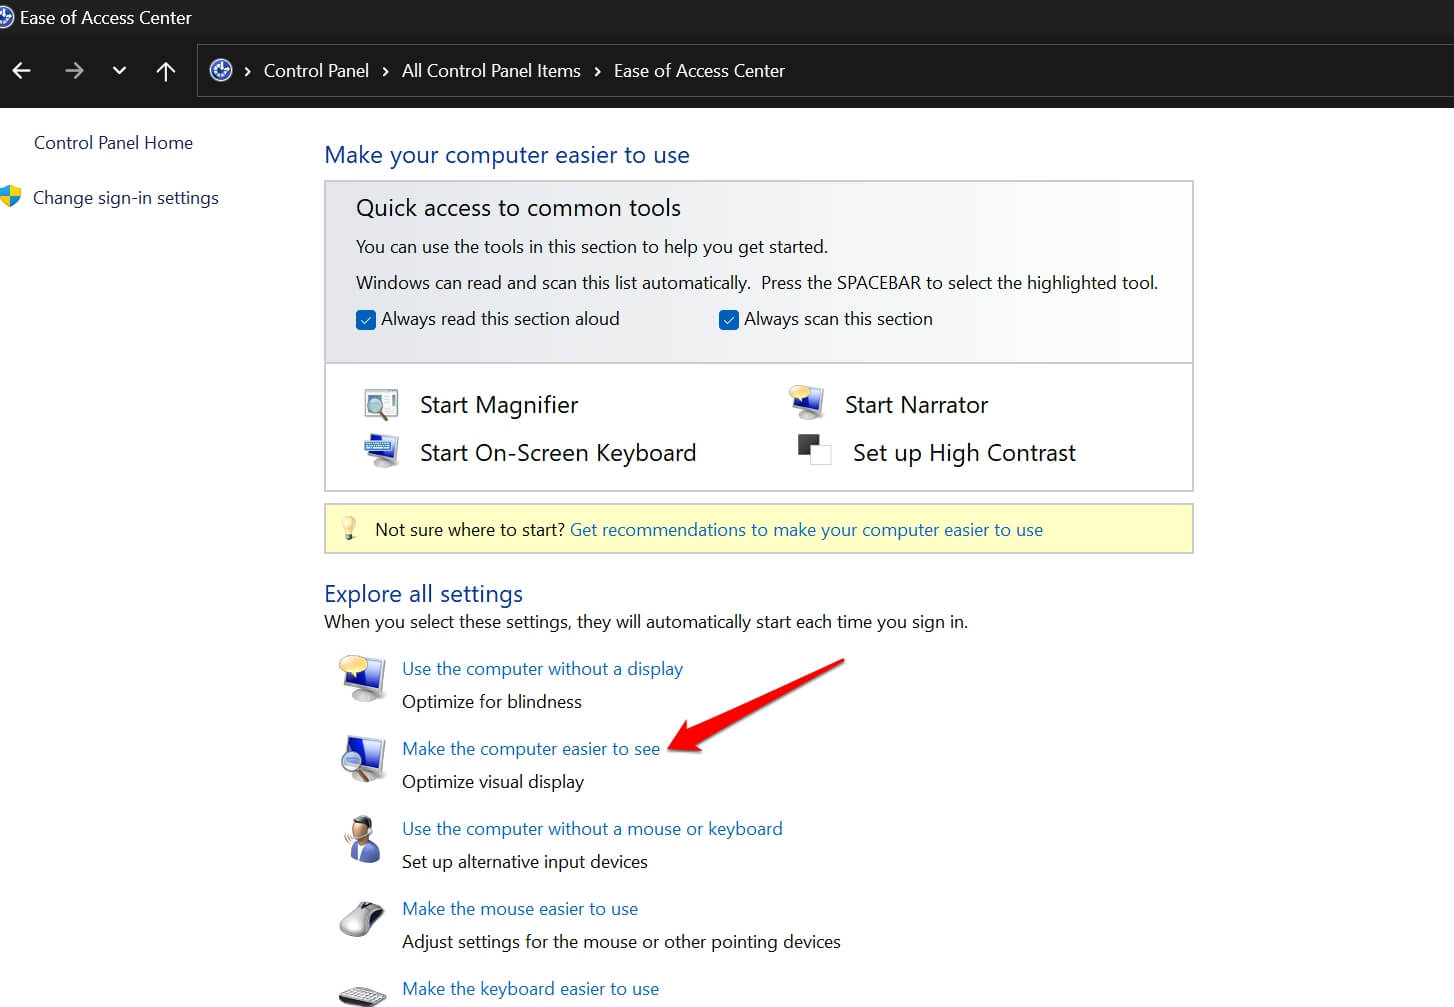Image resolution: width=1454 pixels, height=1007 pixels.
Task: Click the mouse icon in settings list
Action: (362, 919)
